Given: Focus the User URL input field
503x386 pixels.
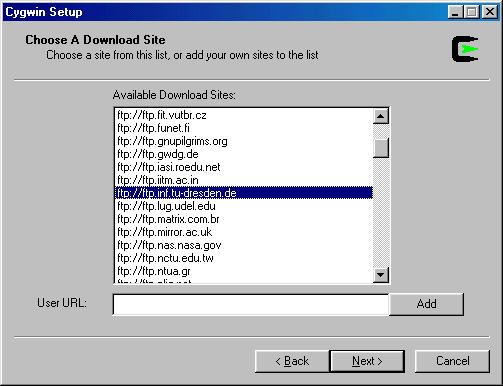Looking at the screenshot, I should click(251, 304).
